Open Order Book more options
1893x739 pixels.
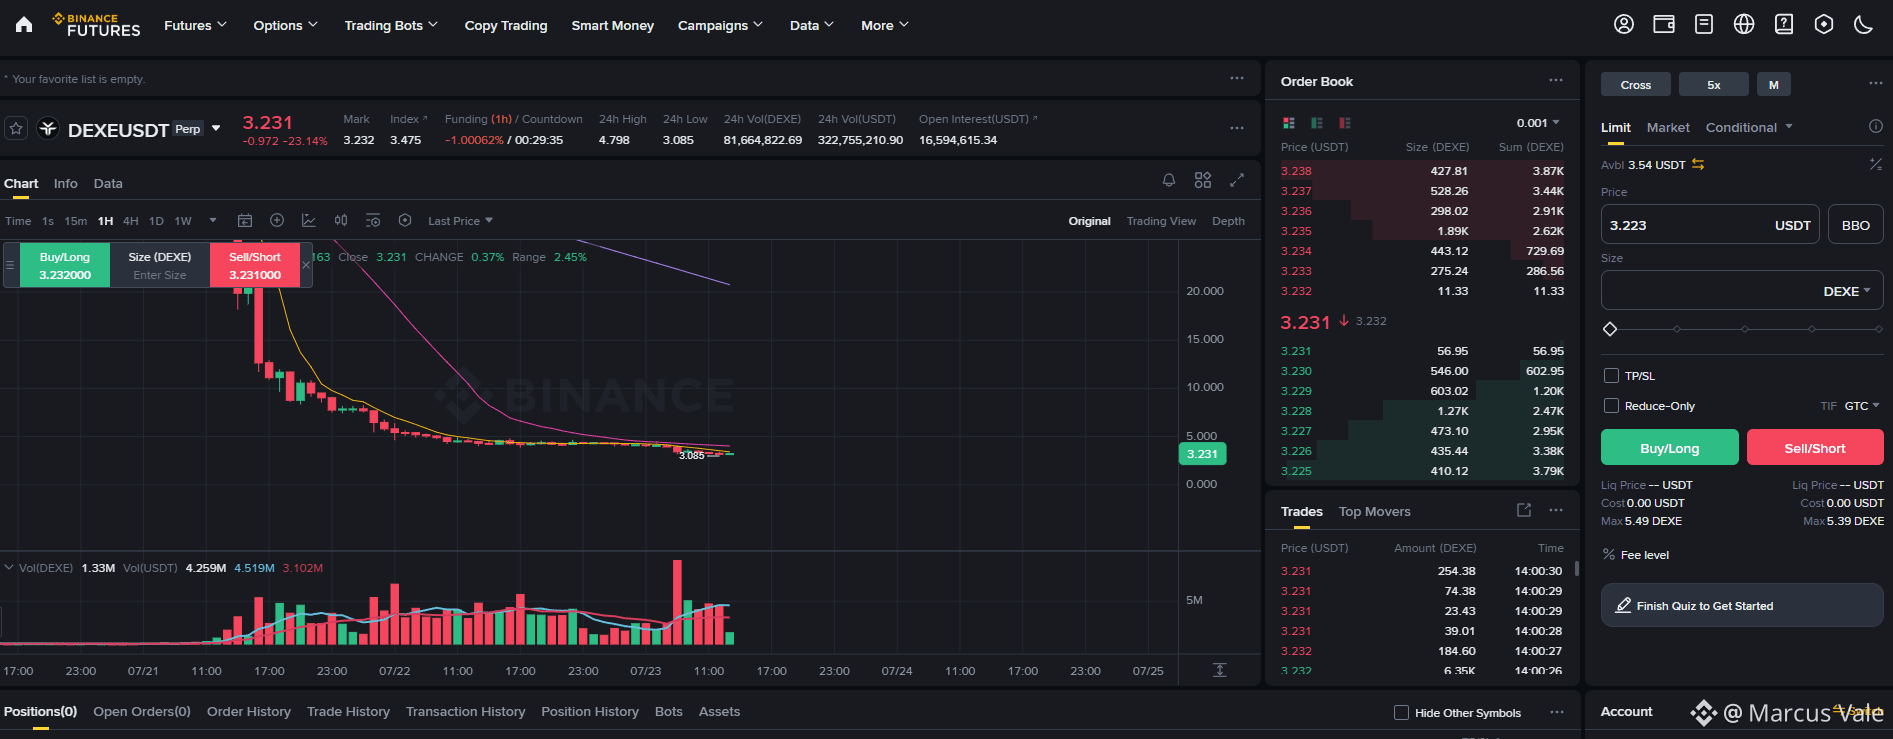1556,81
